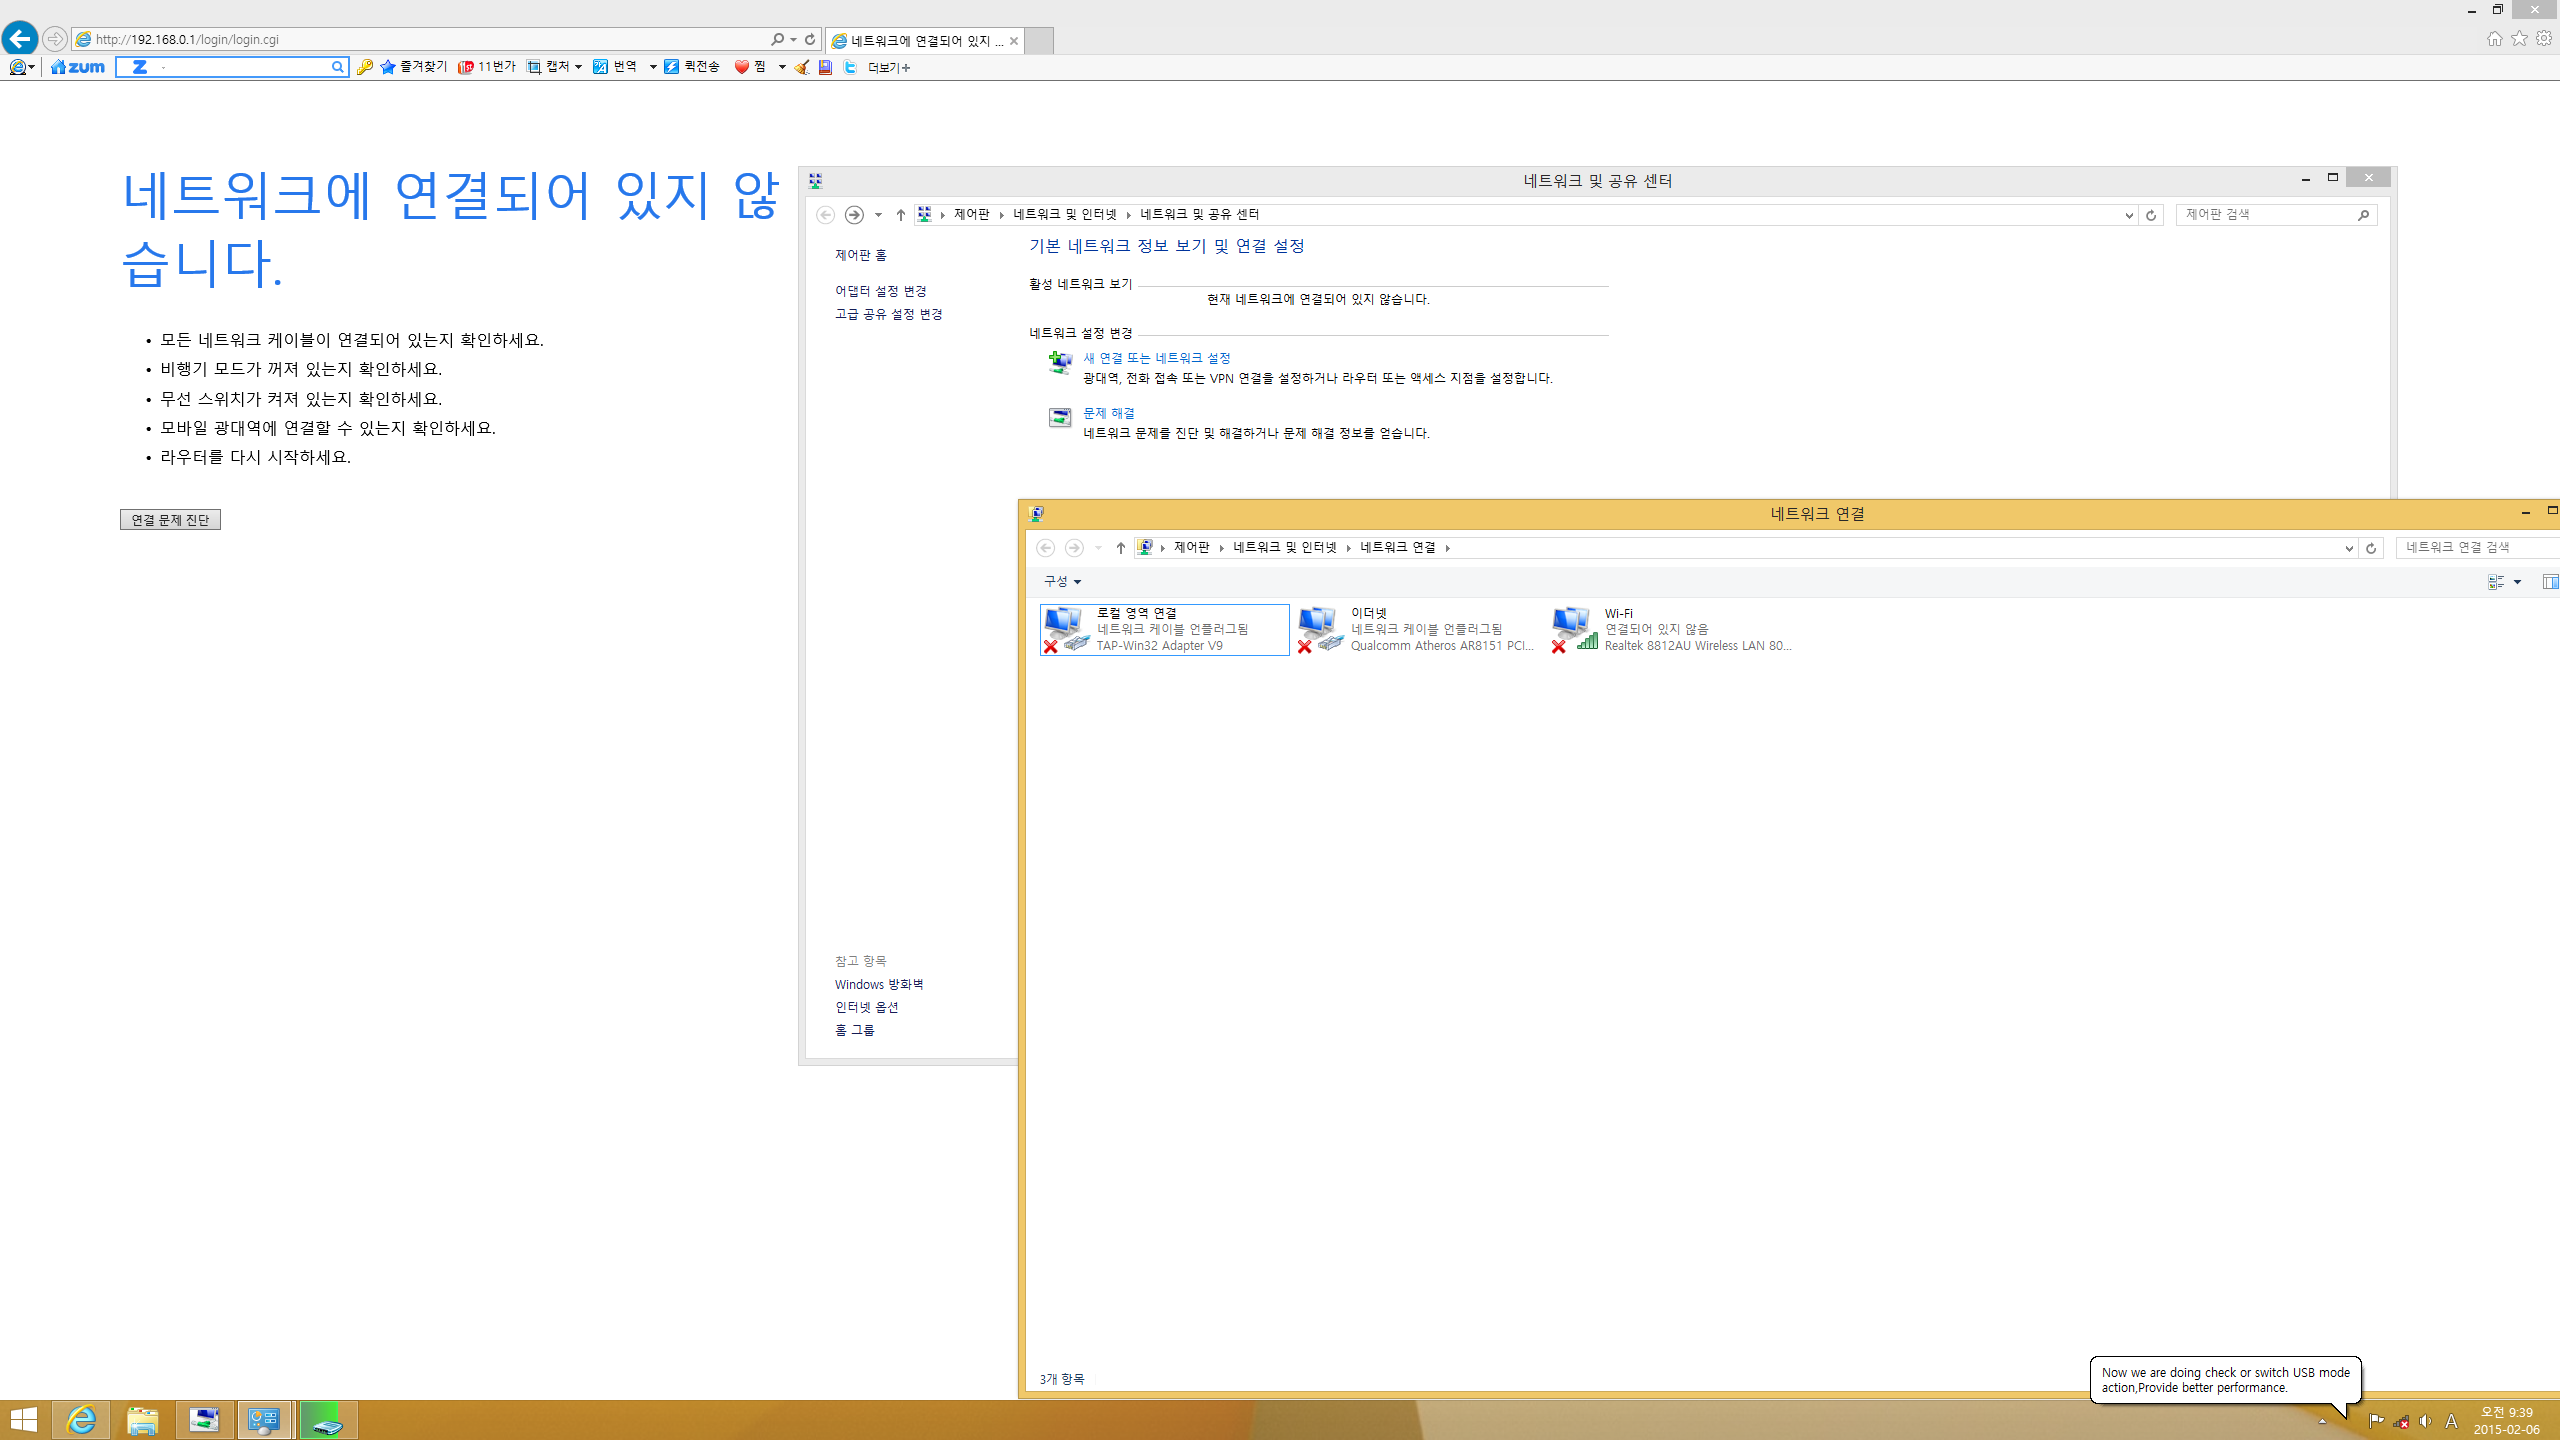
Task: Click the volume speaker tray icon
Action: pyautogui.click(x=2425, y=1421)
